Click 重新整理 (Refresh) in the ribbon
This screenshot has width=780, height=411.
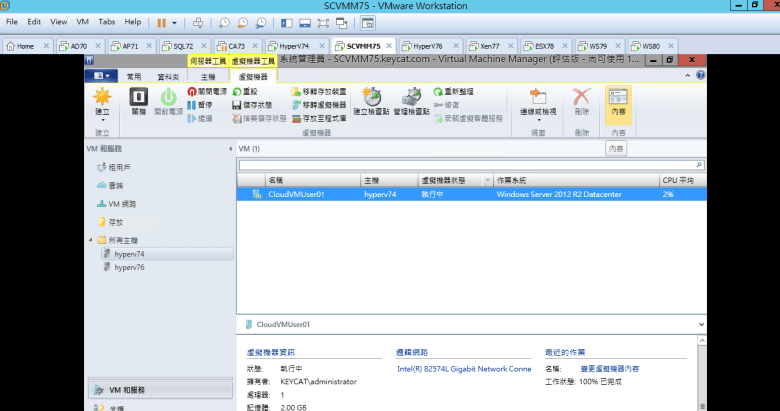pos(461,91)
